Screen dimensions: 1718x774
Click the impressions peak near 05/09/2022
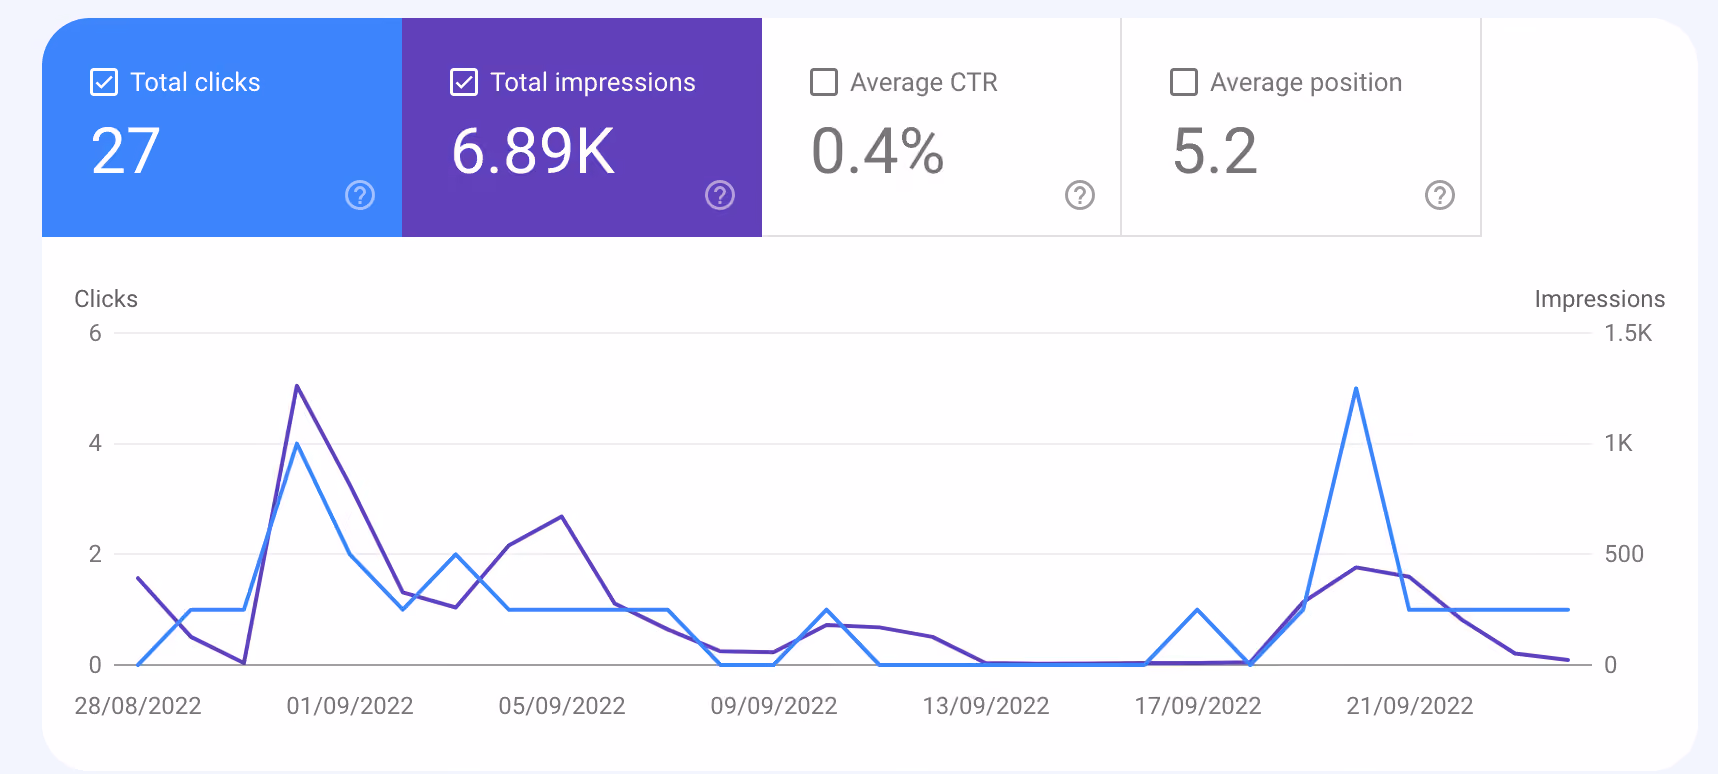coord(562,517)
